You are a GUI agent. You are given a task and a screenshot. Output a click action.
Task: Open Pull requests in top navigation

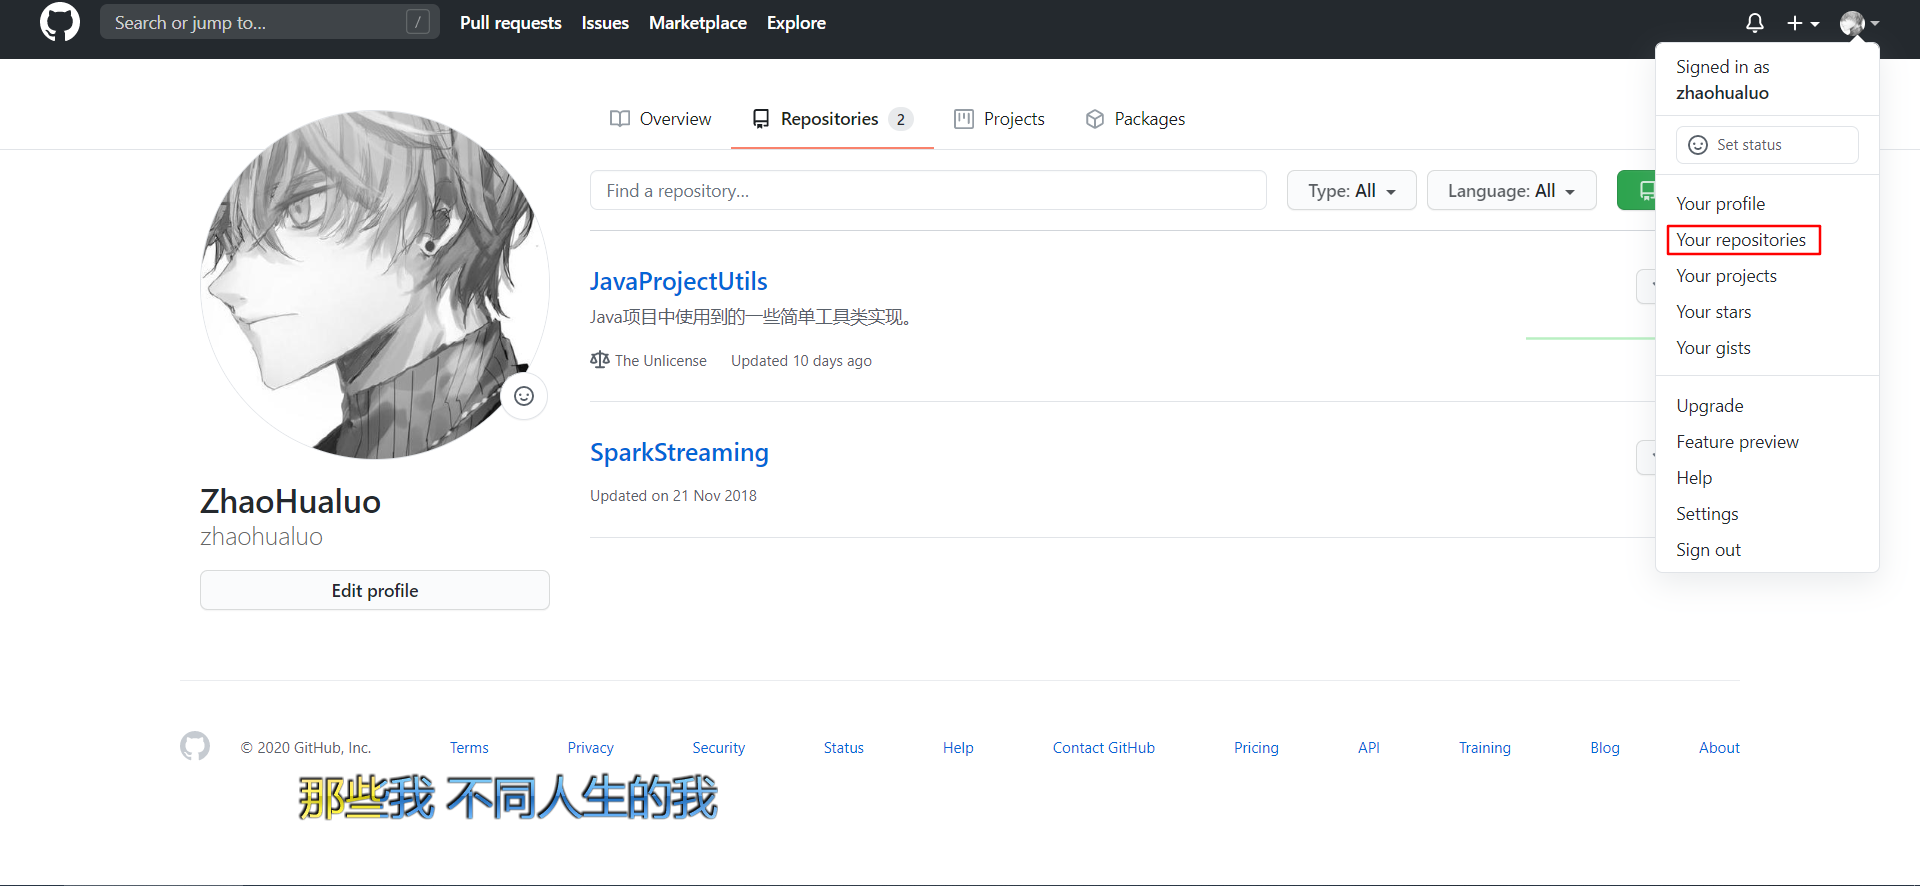510,23
